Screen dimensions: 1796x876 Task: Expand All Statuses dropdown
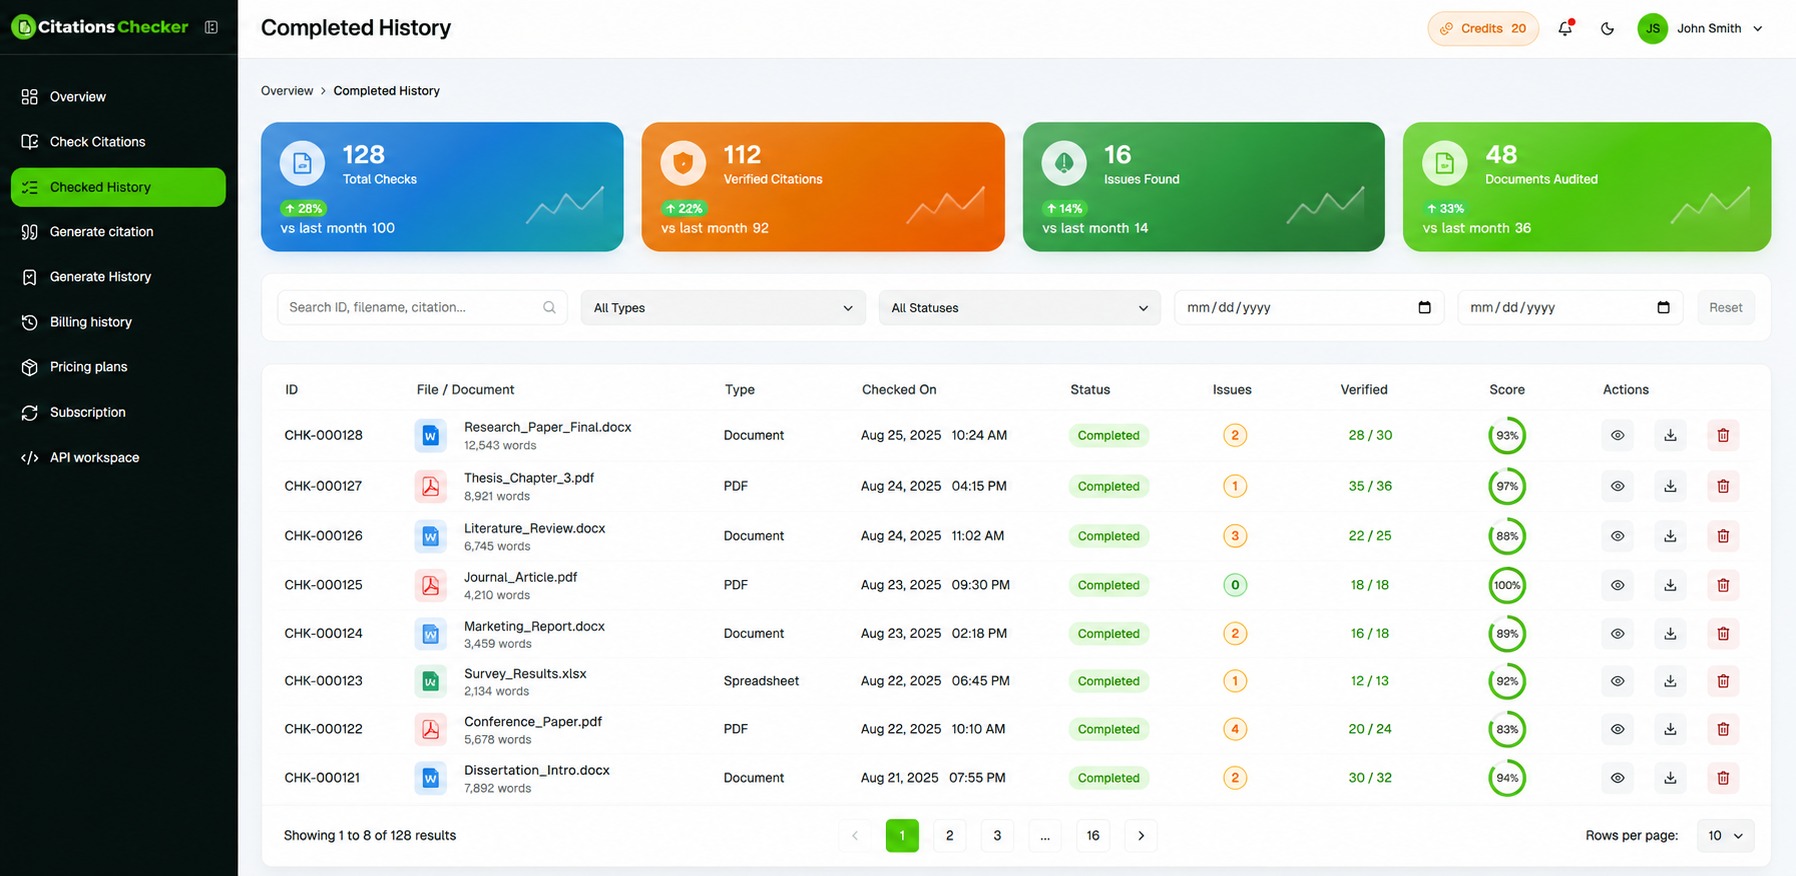1019,307
